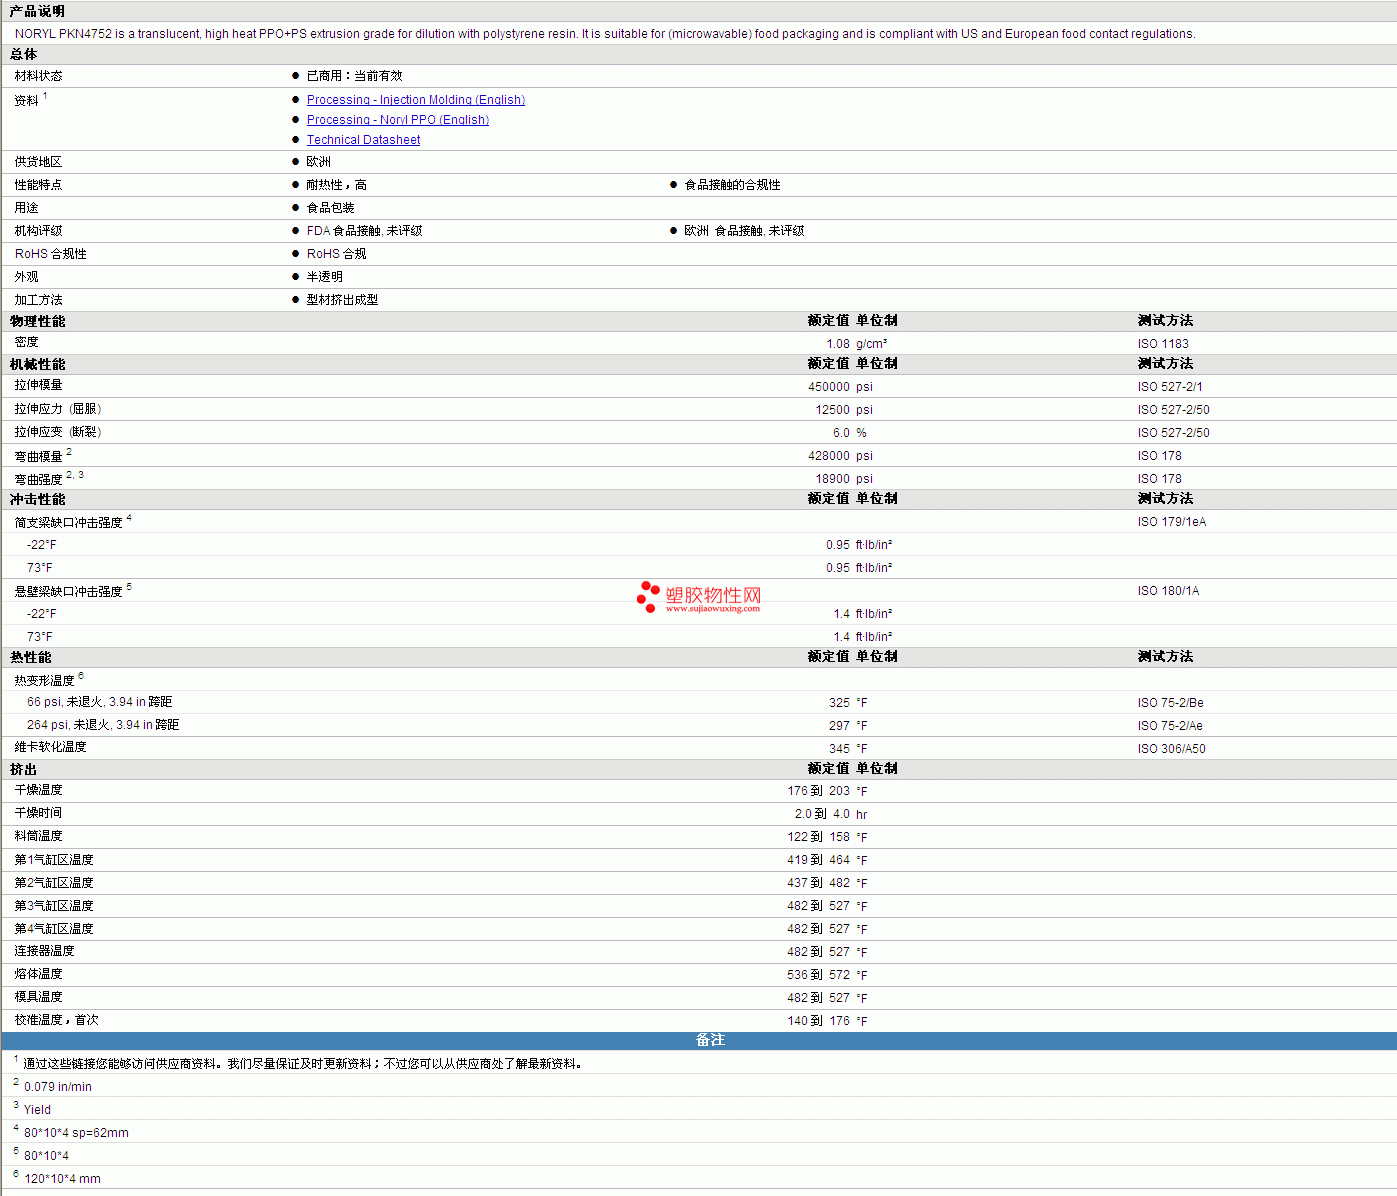Screen dimensions: 1397x1196
Task: Click the ISO 306/A50 test method
Action: [x=1172, y=749]
